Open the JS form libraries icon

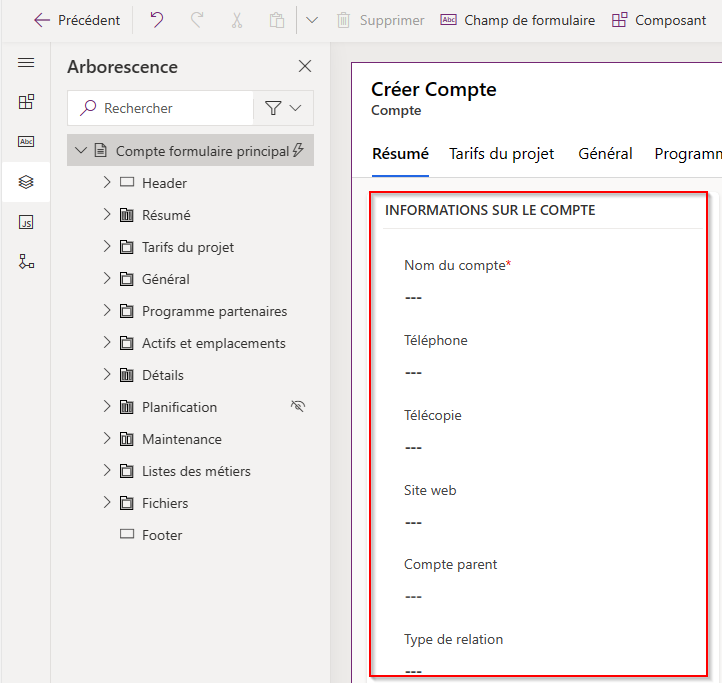(26, 222)
